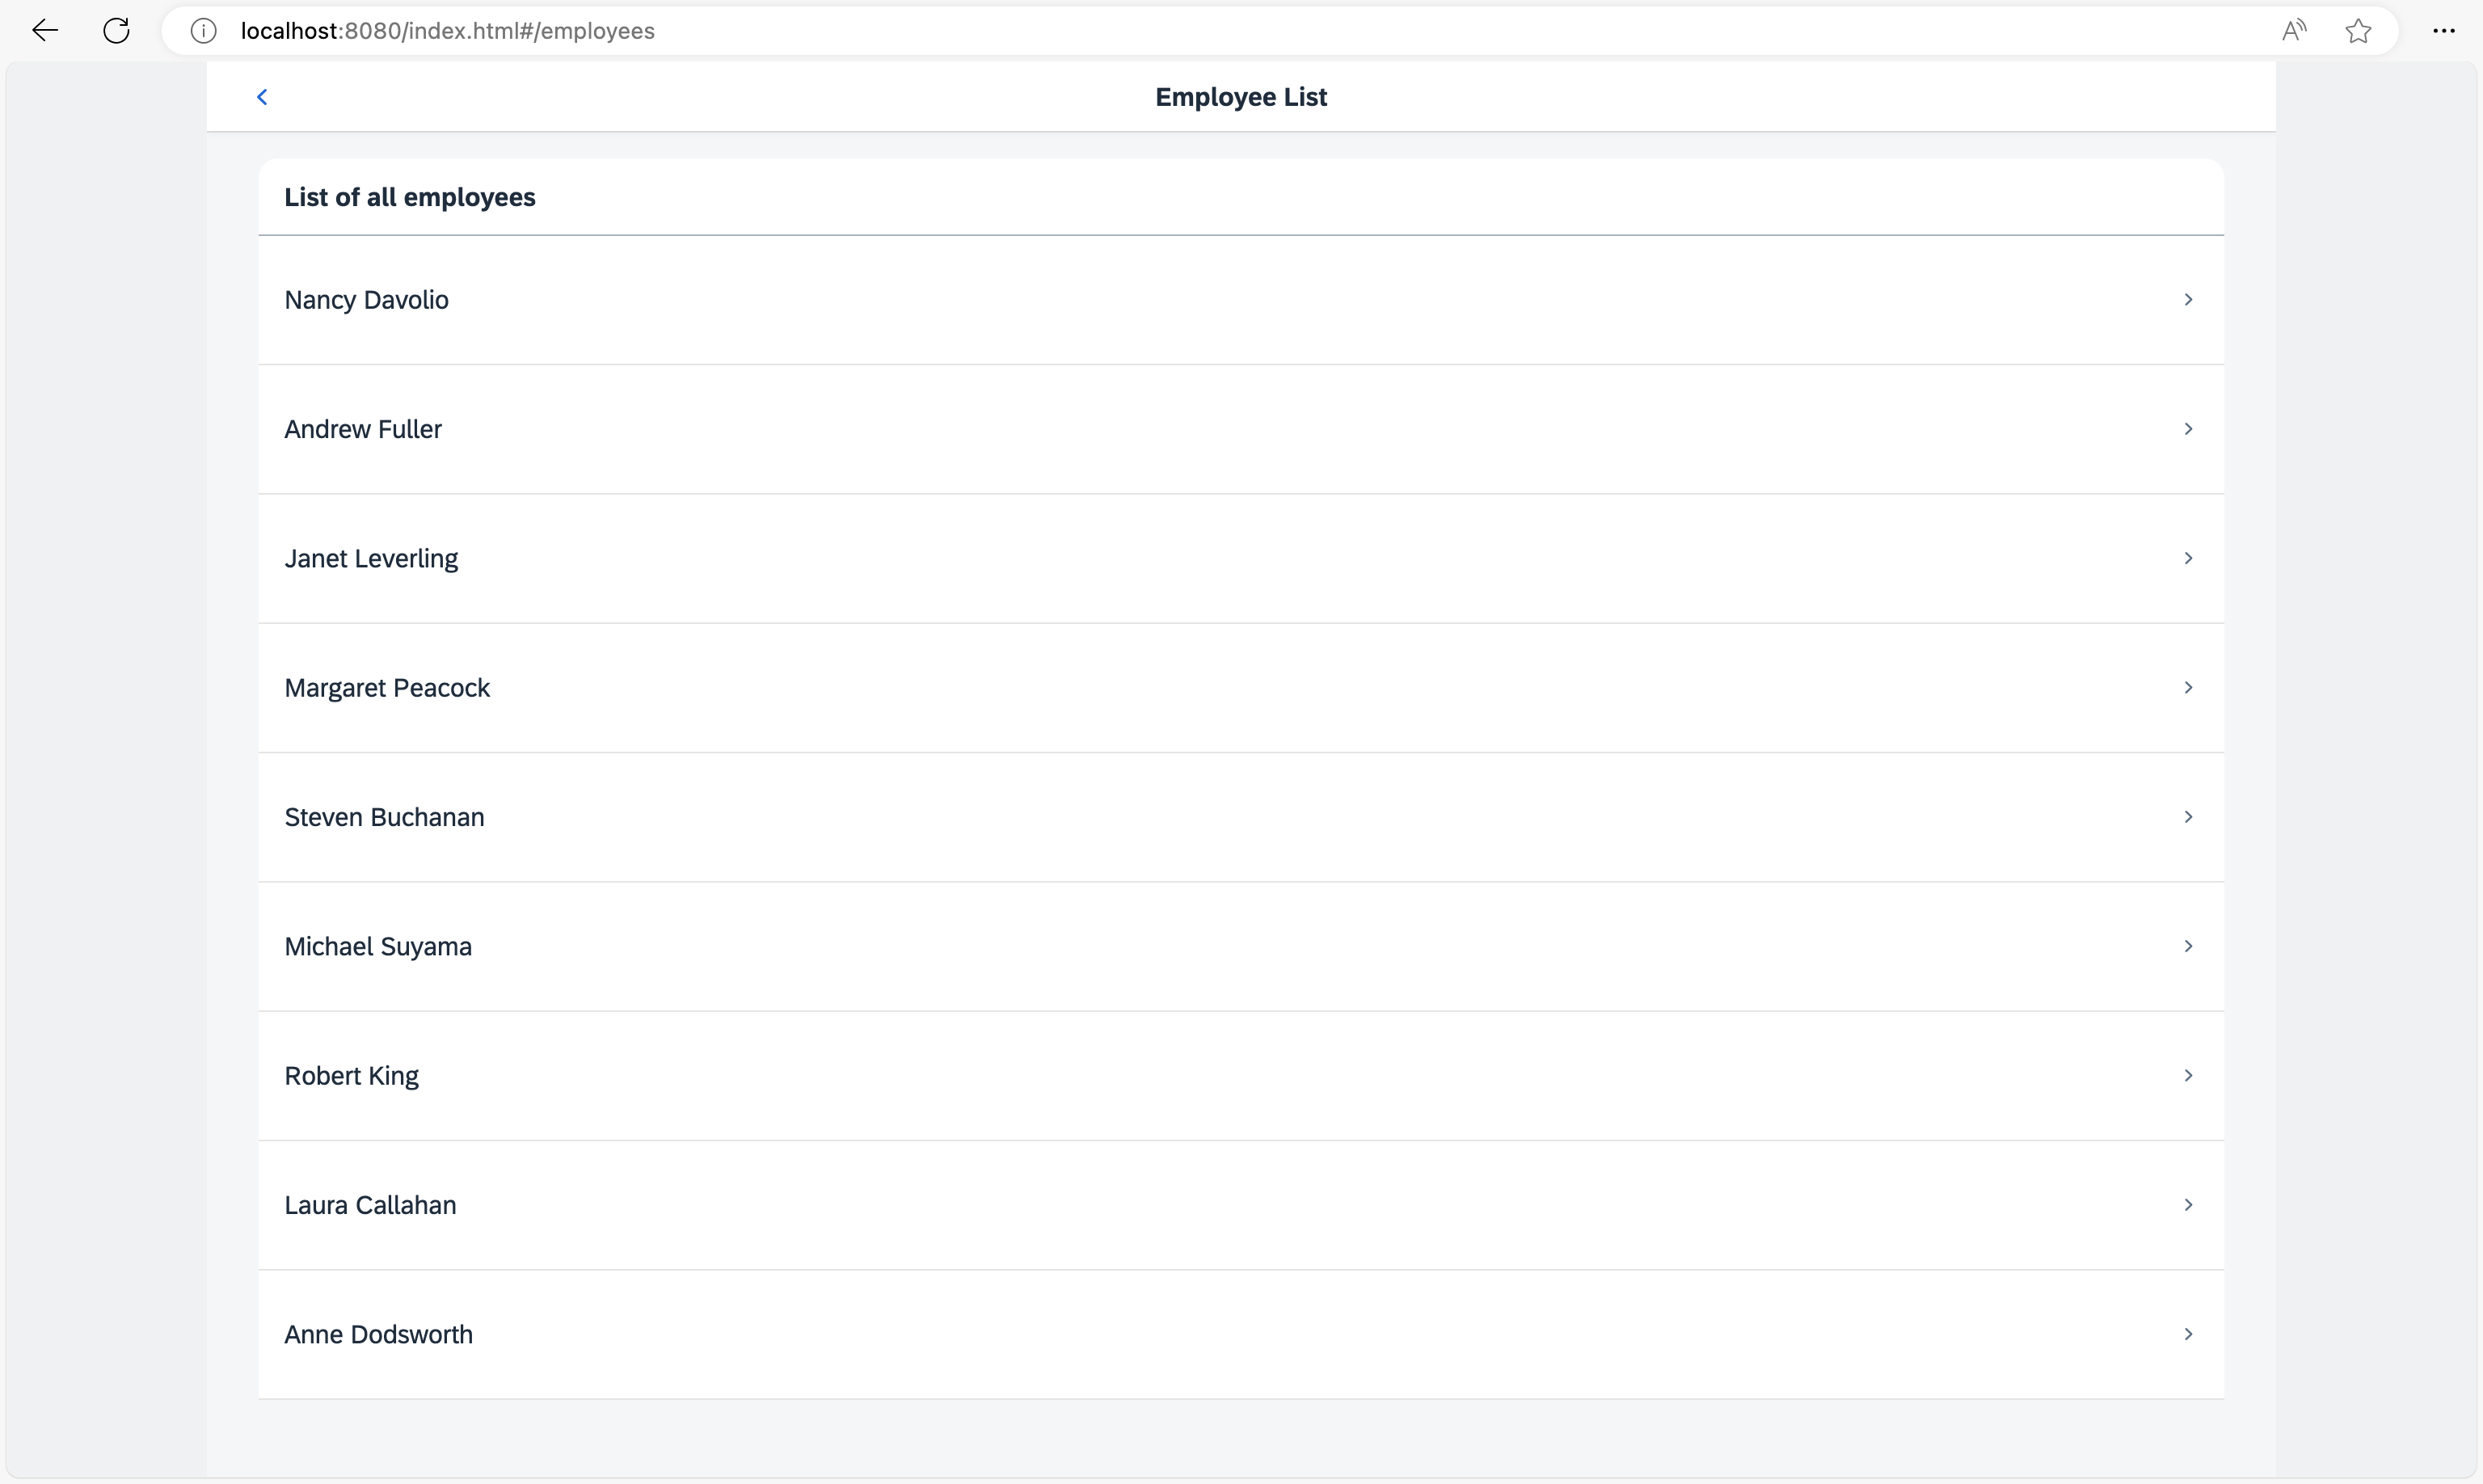Add page to favorites with the star icon

[x=2358, y=31]
